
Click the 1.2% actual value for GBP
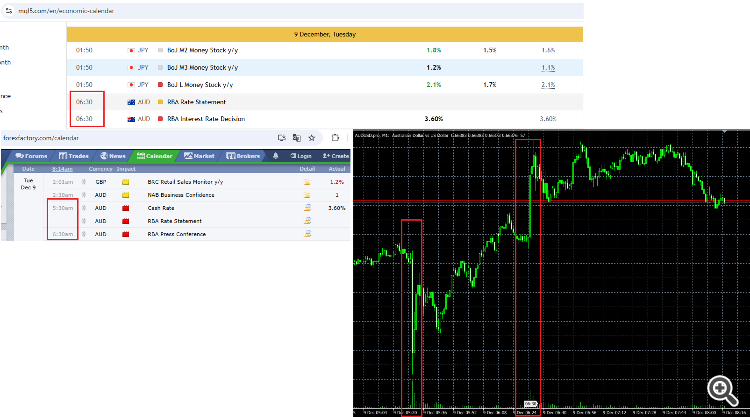(337, 182)
